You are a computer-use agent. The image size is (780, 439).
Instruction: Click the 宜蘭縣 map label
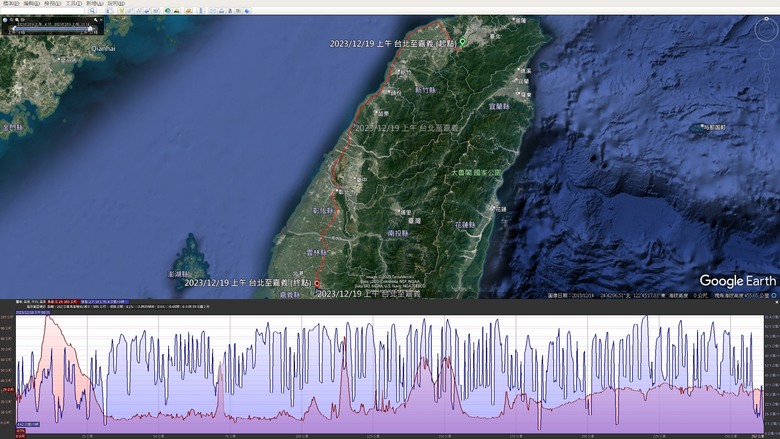pyautogui.click(x=499, y=106)
